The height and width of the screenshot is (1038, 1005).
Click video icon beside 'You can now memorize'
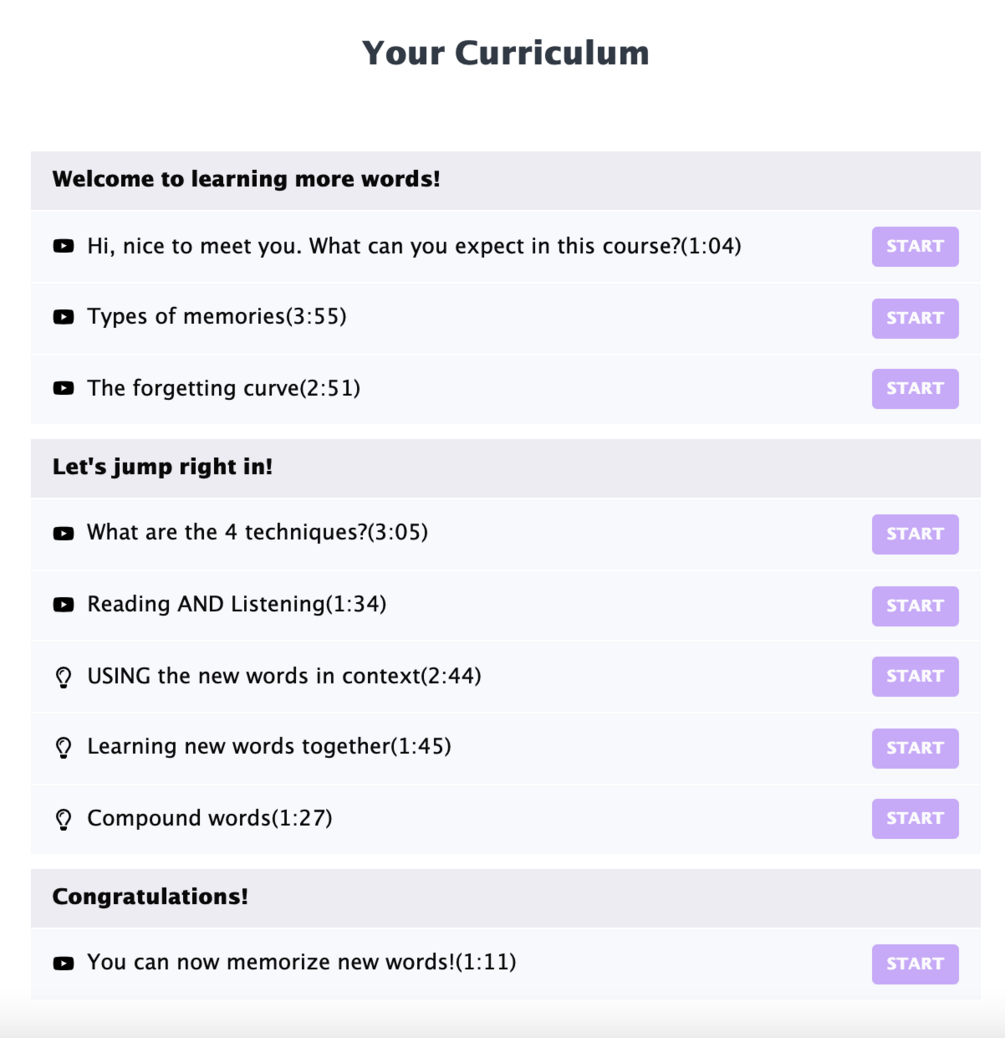[x=63, y=963]
